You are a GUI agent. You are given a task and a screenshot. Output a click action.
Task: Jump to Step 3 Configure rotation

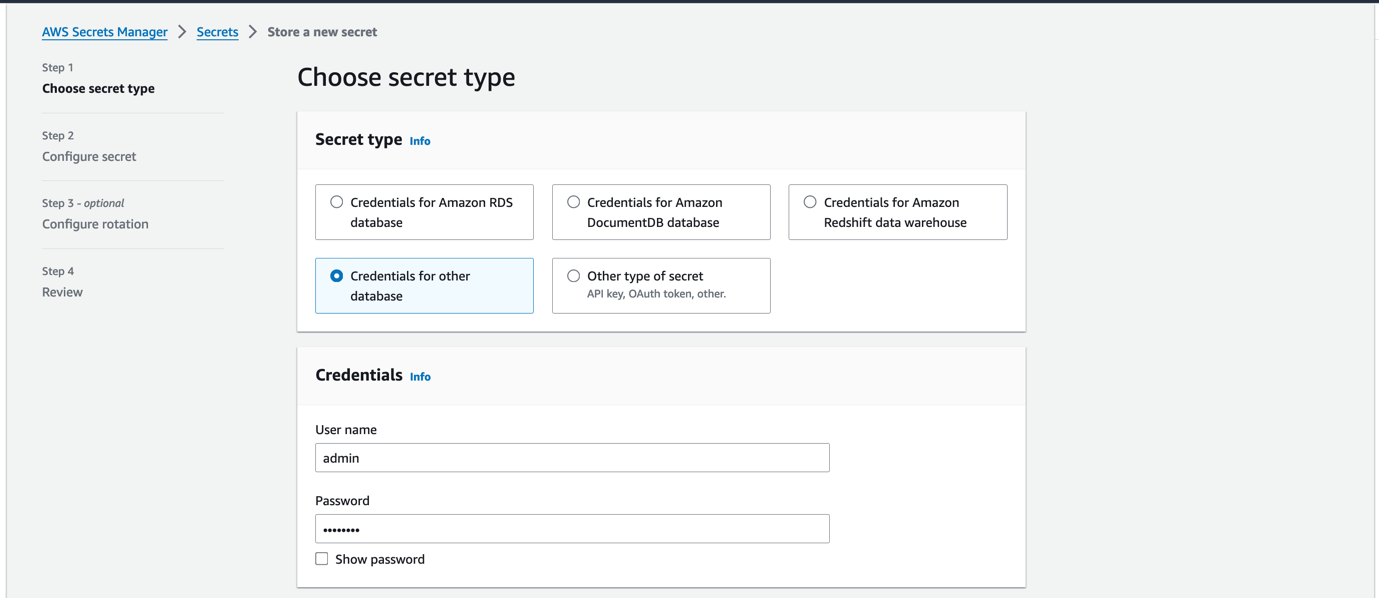point(94,223)
